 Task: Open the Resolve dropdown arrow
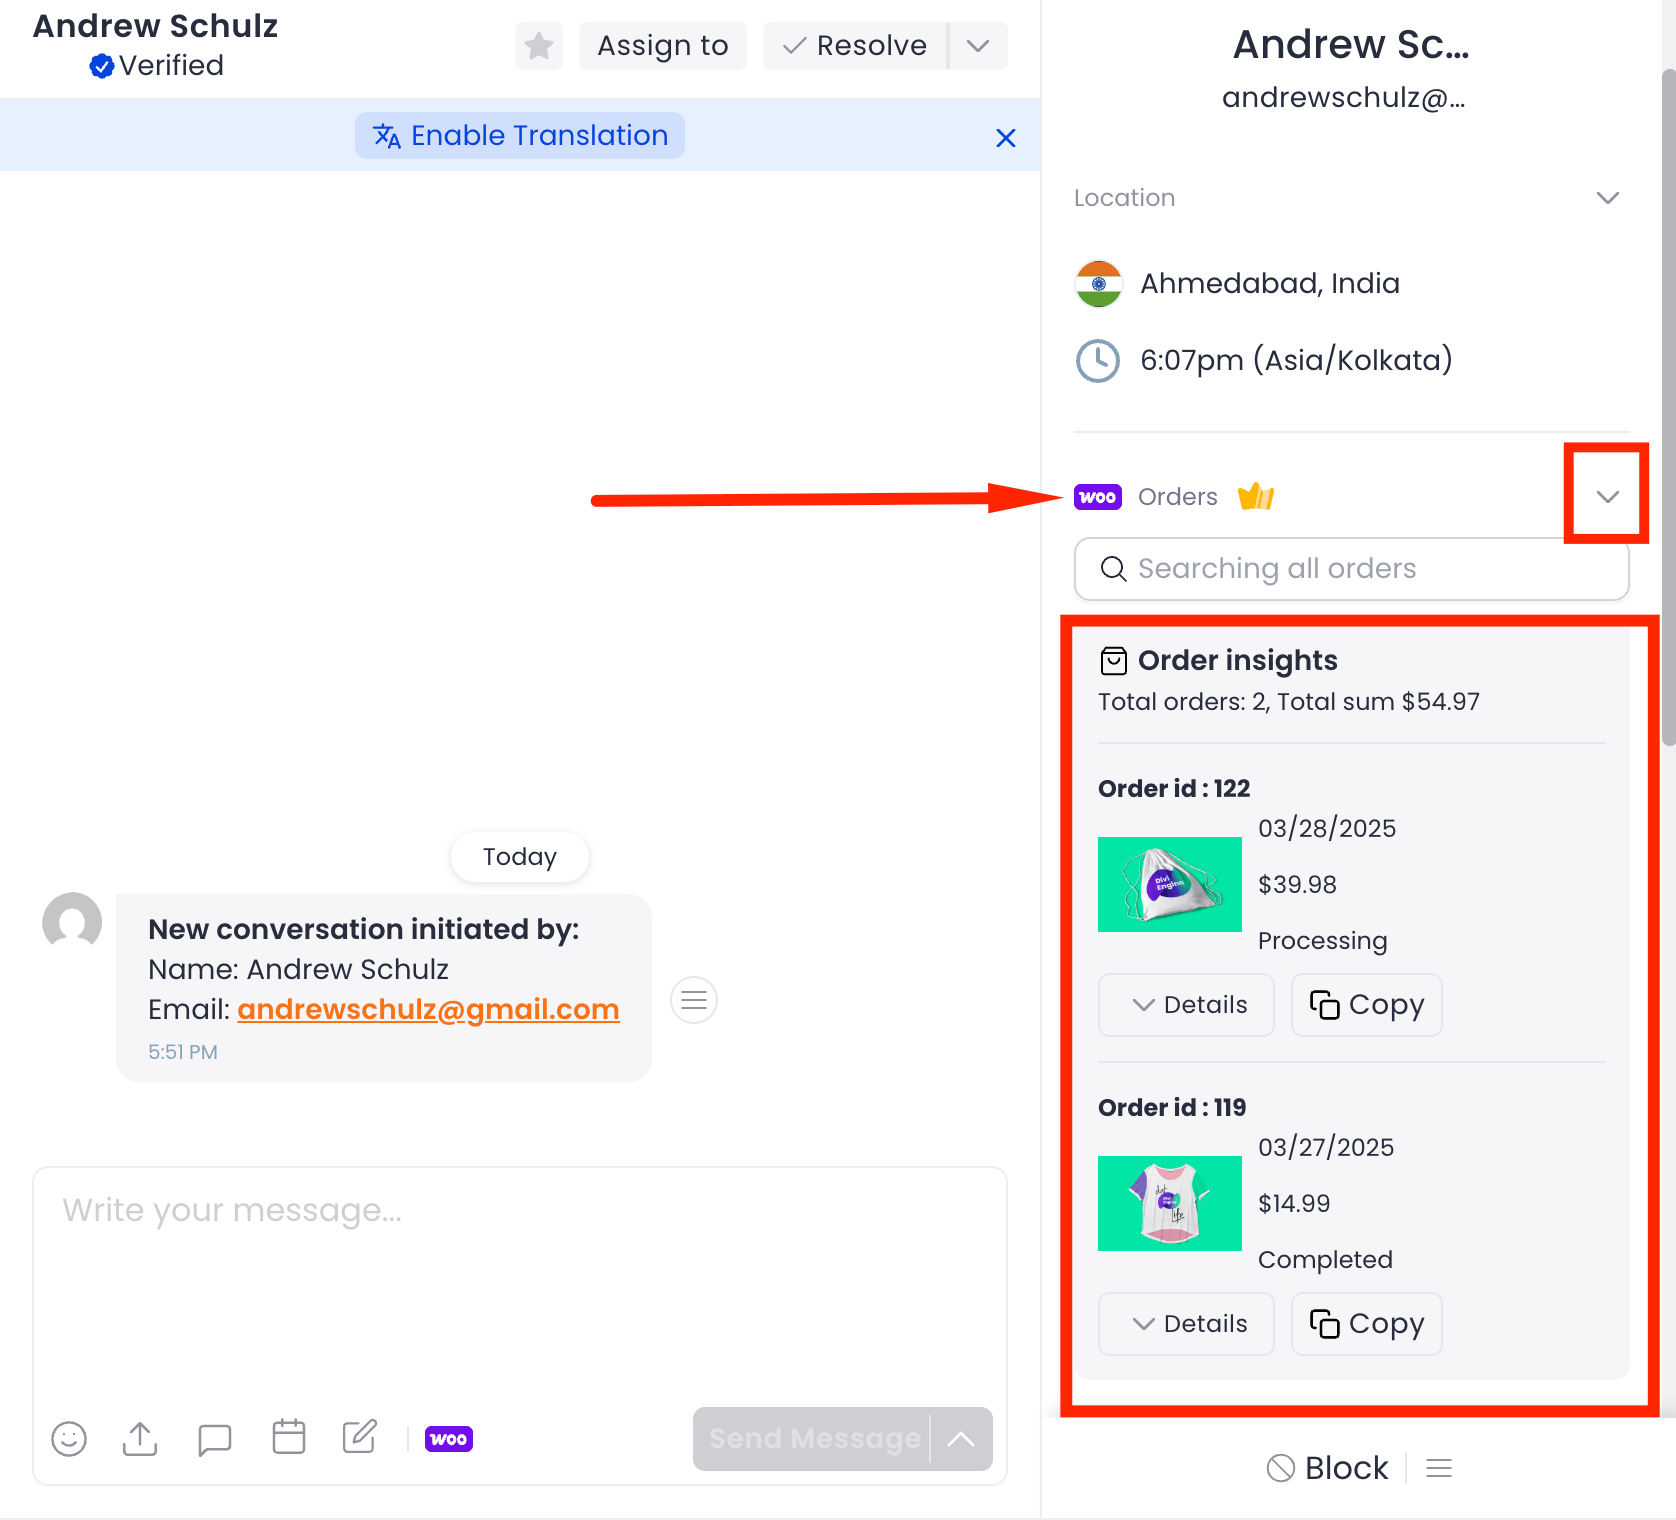click(x=977, y=45)
